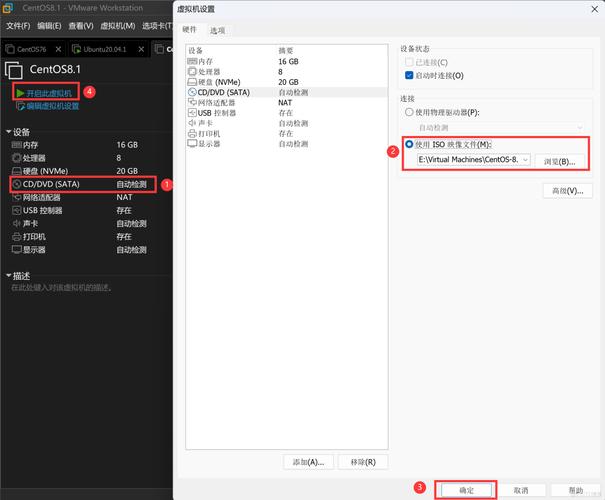
Task: Toggle the 启动时连接(O) connect at power on checkbox
Action: pos(409,75)
